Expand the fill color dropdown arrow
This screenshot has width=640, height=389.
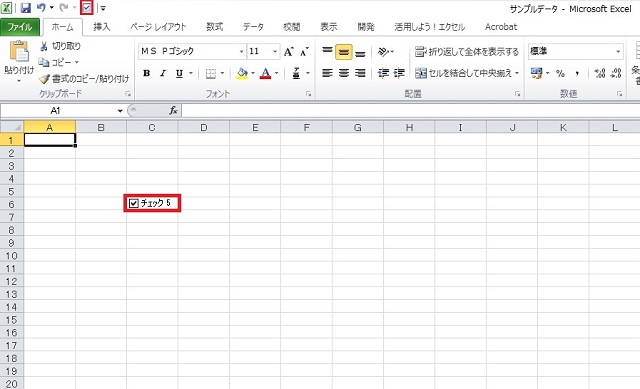pos(253,73)
